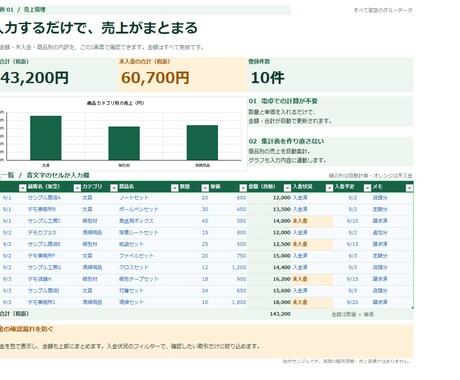Screen dimensions: 460x380
Task: Select the payment date cell 9/20
Action: [352, 302]
